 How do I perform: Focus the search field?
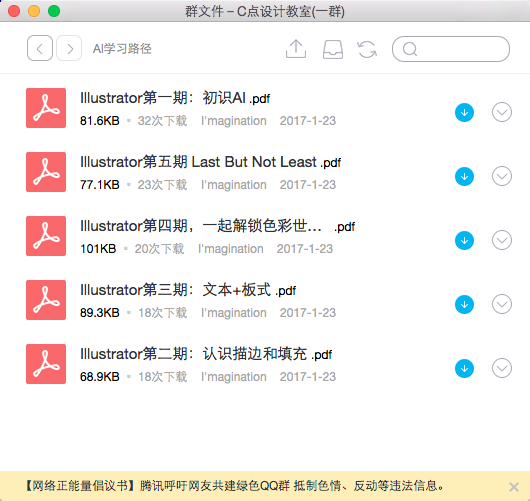point(451,49)
